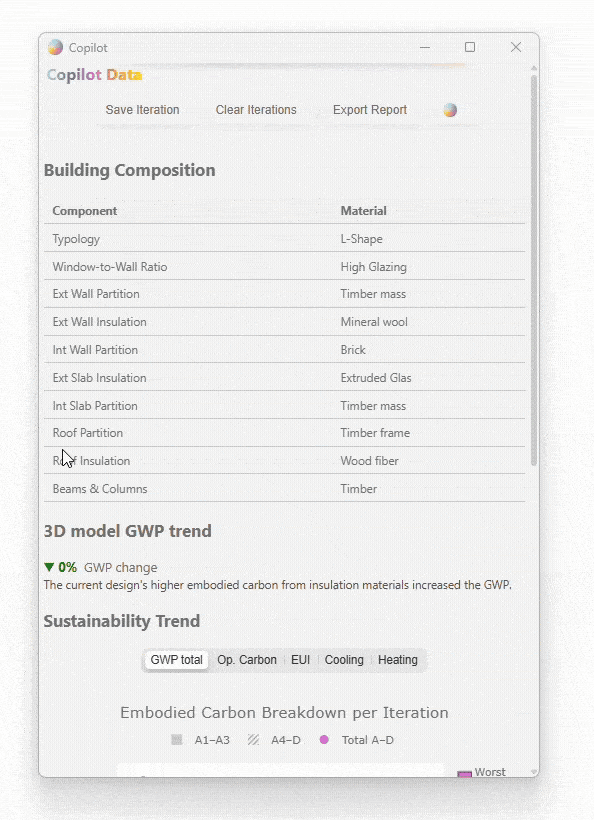The height and width of the screenshot is (820, 594).
Task: Click the scrollbar down arrow
Action: (x=534, y=772)
